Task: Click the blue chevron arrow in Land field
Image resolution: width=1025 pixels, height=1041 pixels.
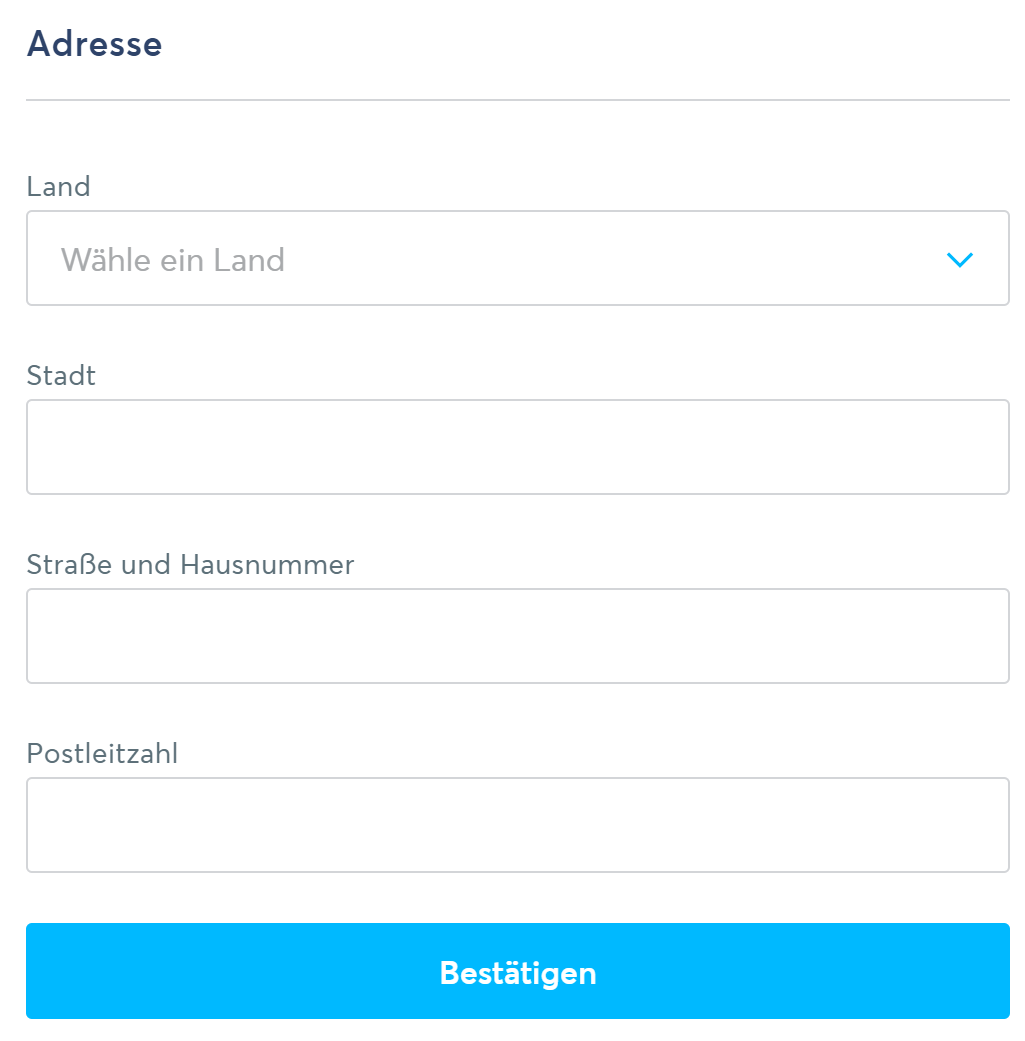Action: (959, 260)
